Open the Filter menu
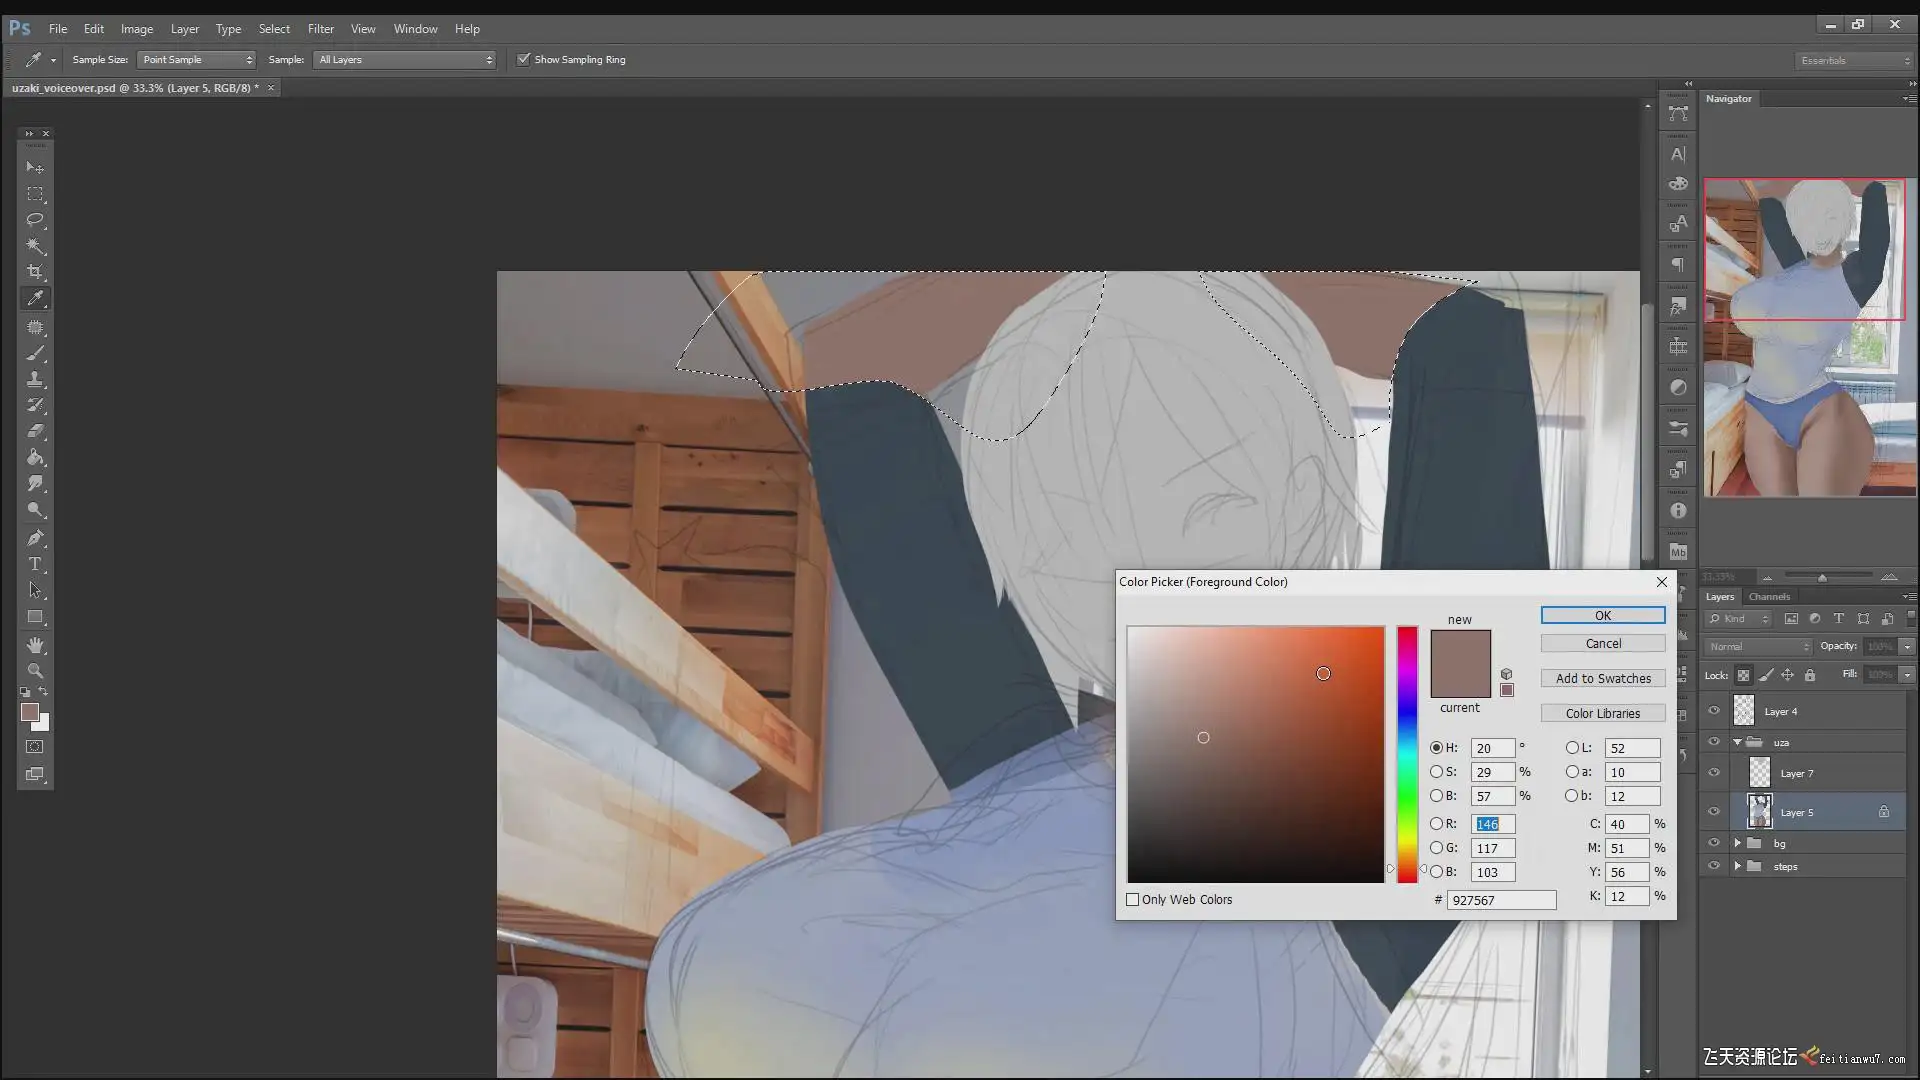 320,29
